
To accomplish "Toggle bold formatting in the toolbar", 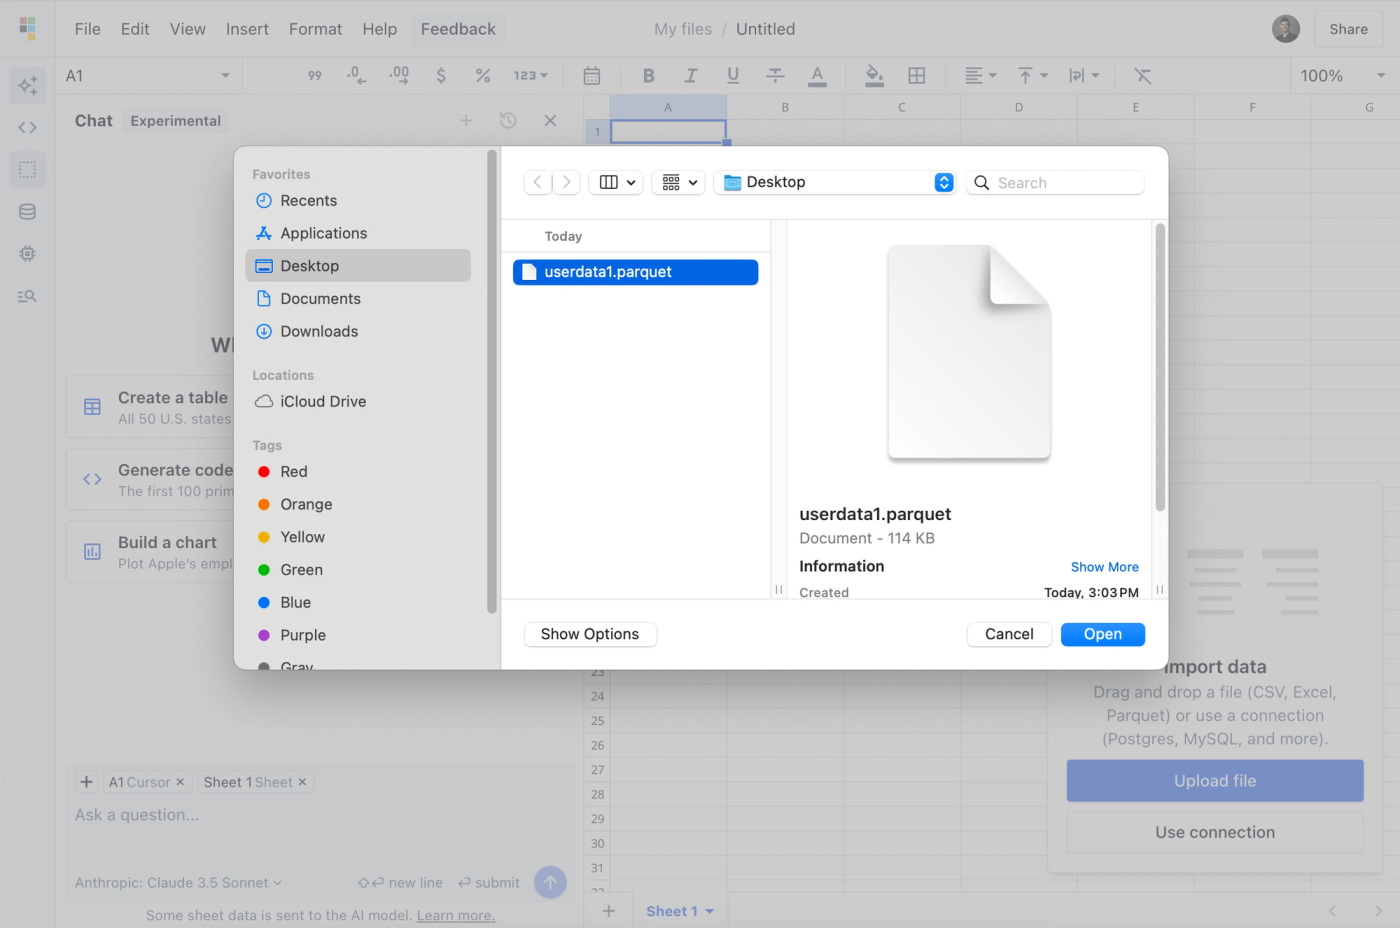I will pyautogui.click(x=648, y=75).
